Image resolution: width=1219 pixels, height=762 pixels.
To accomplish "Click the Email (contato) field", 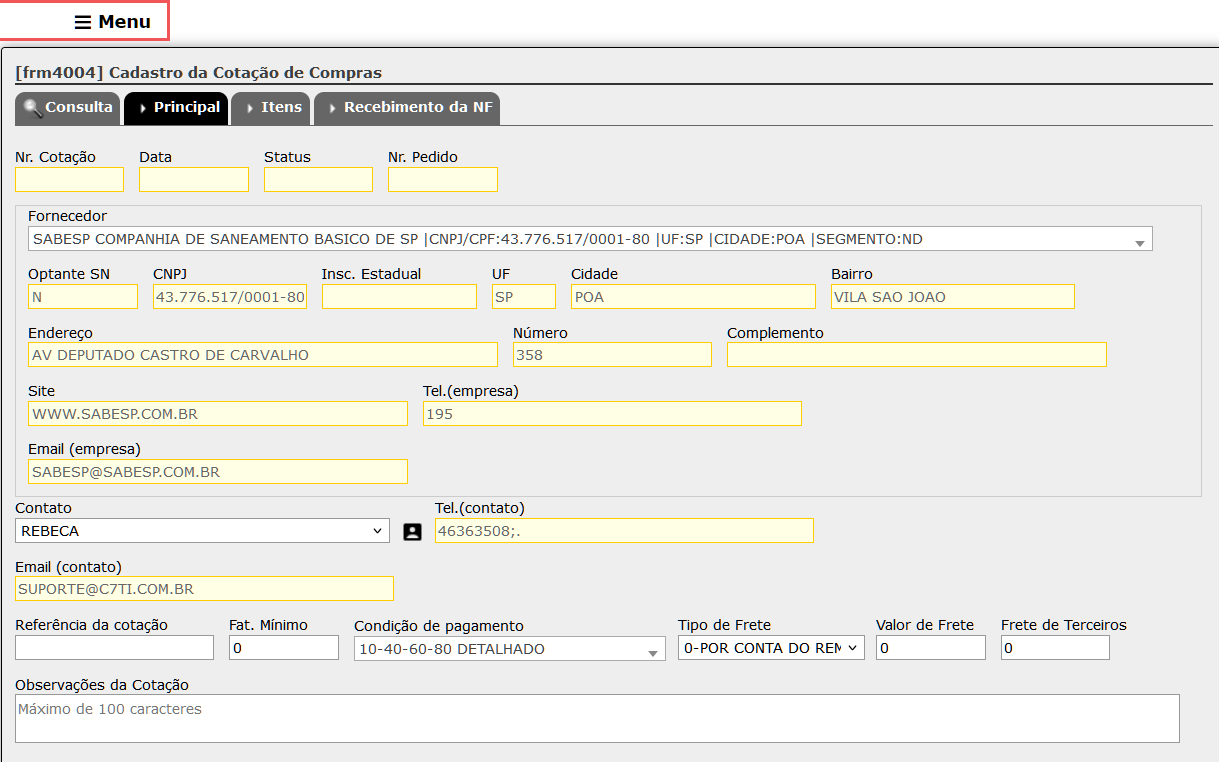I will [205, 589].
